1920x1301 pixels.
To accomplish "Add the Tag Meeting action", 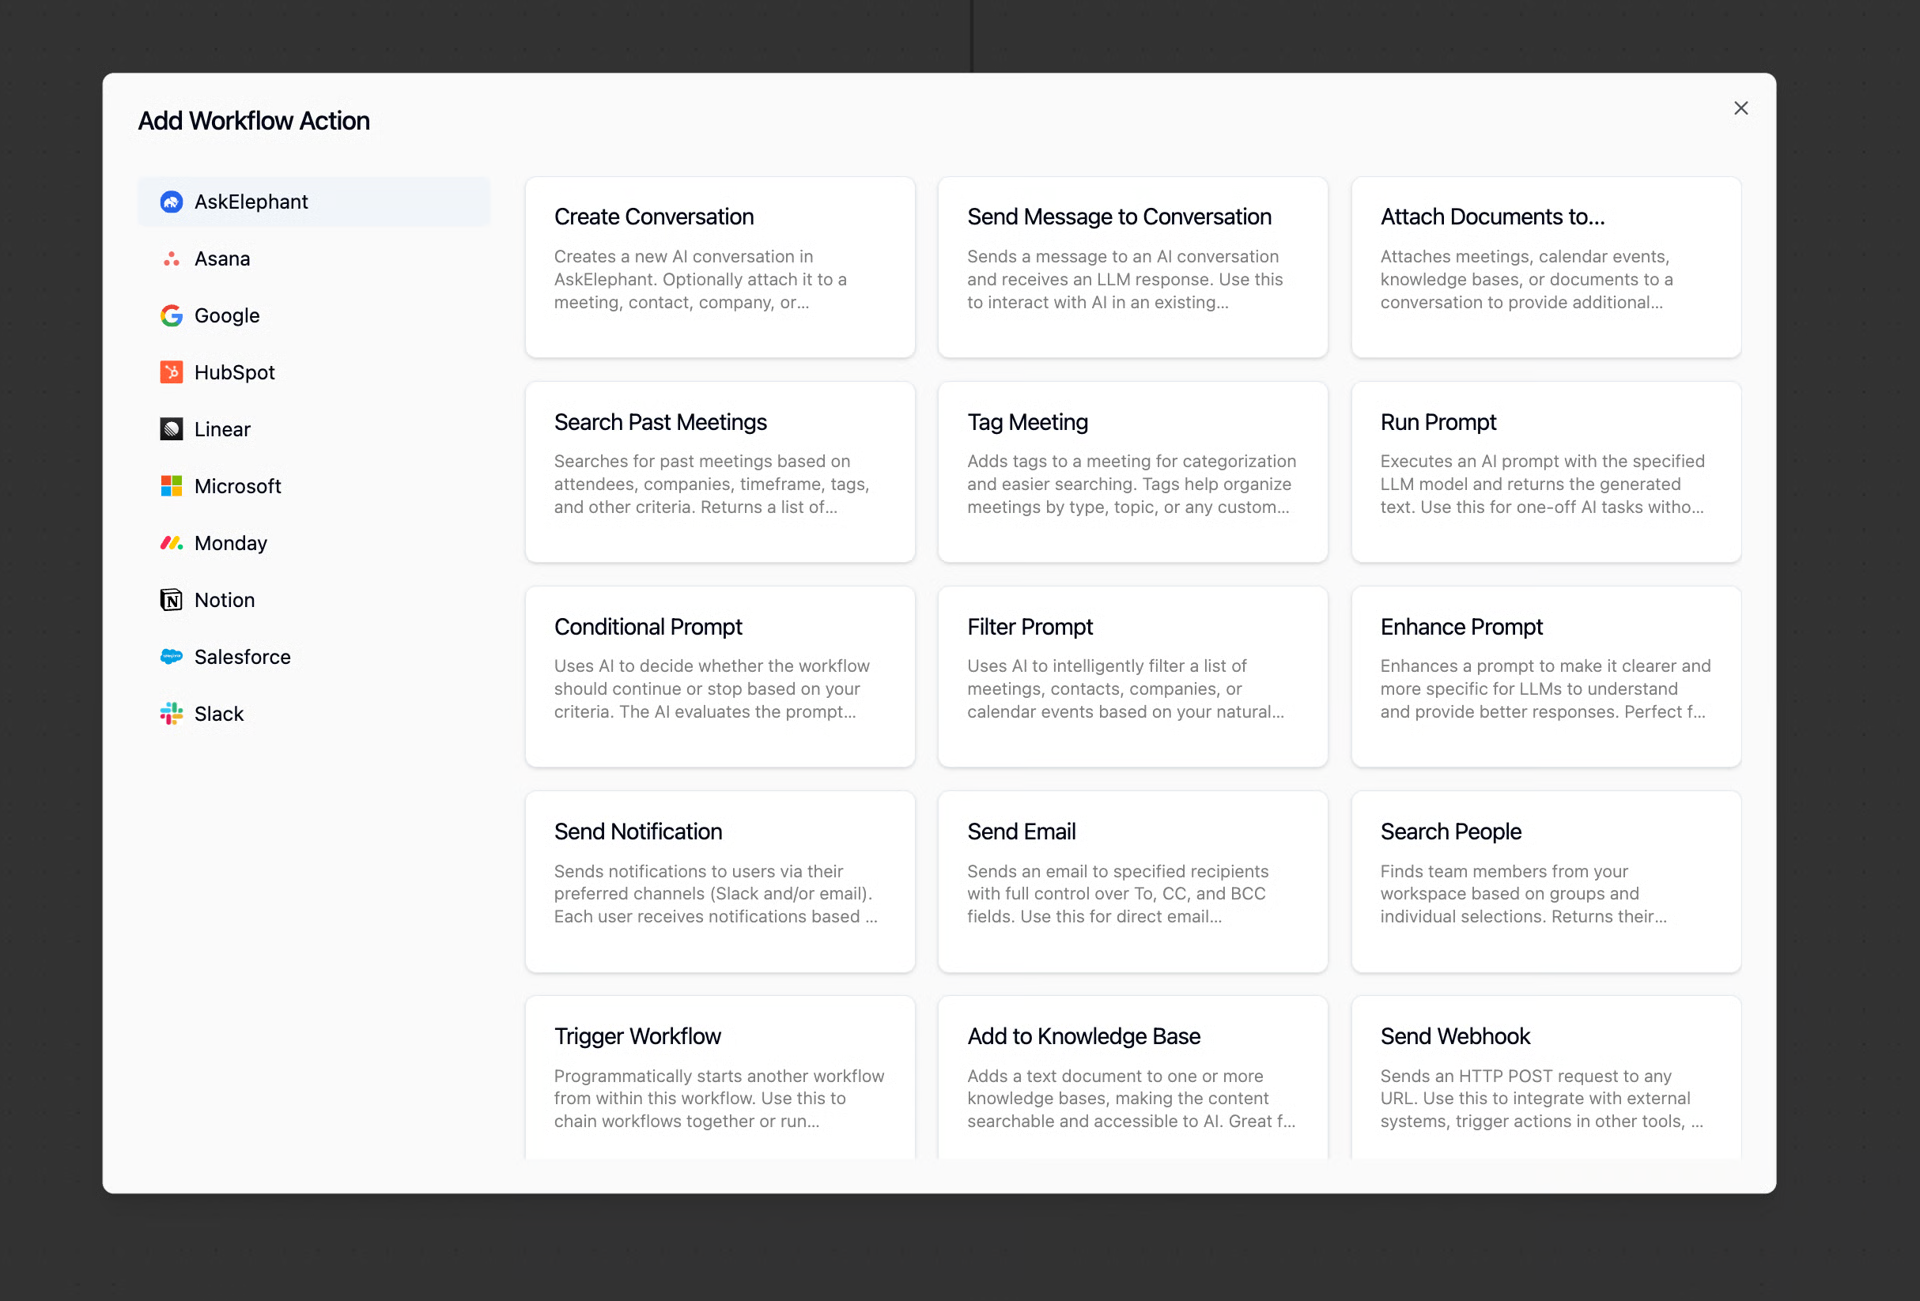I will click(x=1133, y=472).
